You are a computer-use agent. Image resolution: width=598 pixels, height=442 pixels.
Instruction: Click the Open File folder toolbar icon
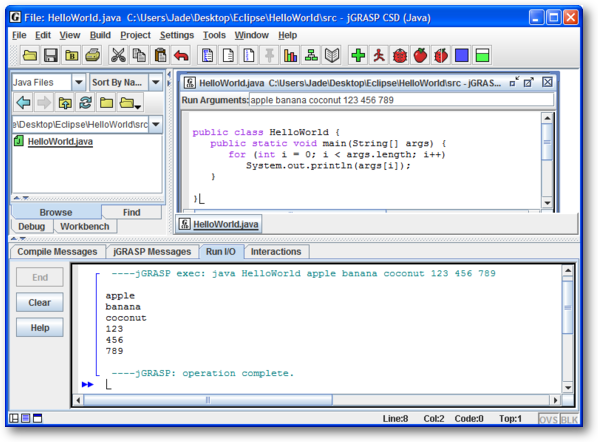[30, 56]
